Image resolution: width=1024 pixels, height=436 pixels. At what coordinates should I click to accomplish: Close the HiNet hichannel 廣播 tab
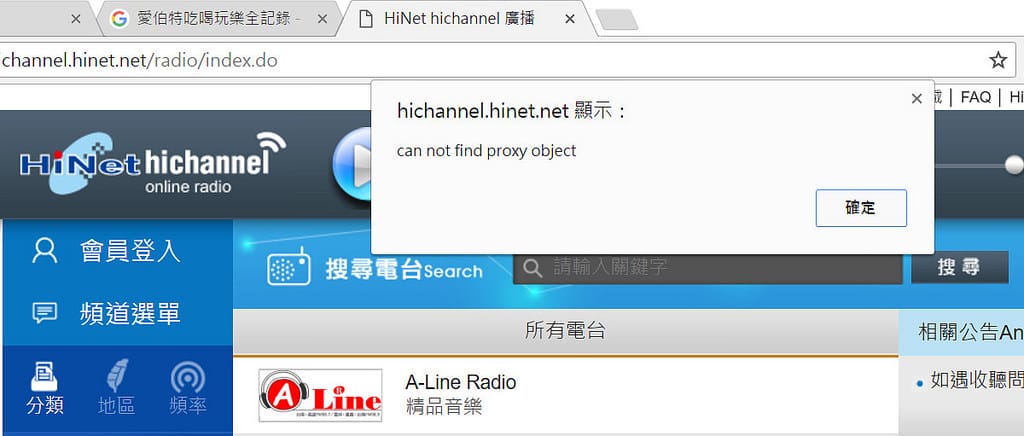point(569,20)
